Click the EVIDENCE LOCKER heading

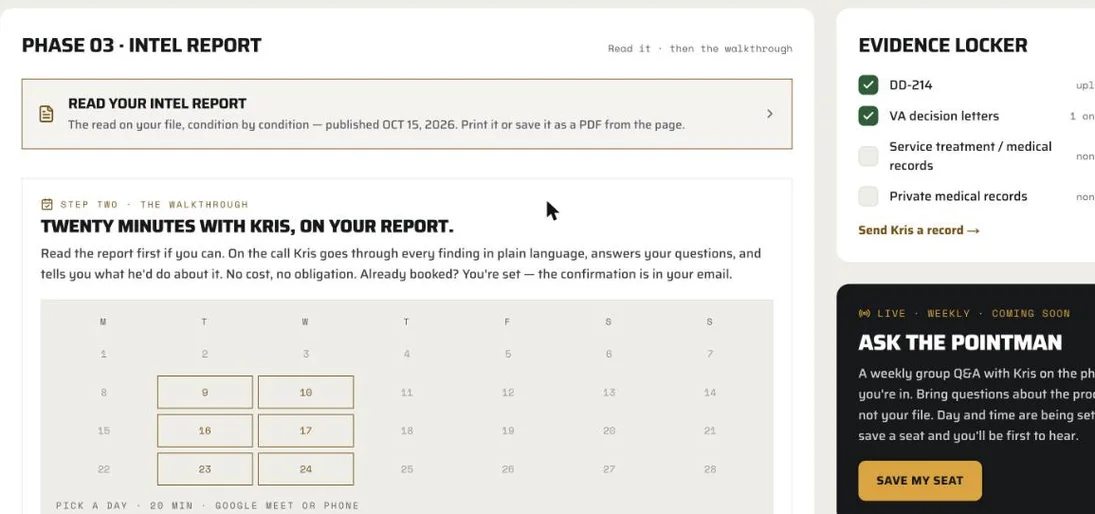click(x=943, y=45)
